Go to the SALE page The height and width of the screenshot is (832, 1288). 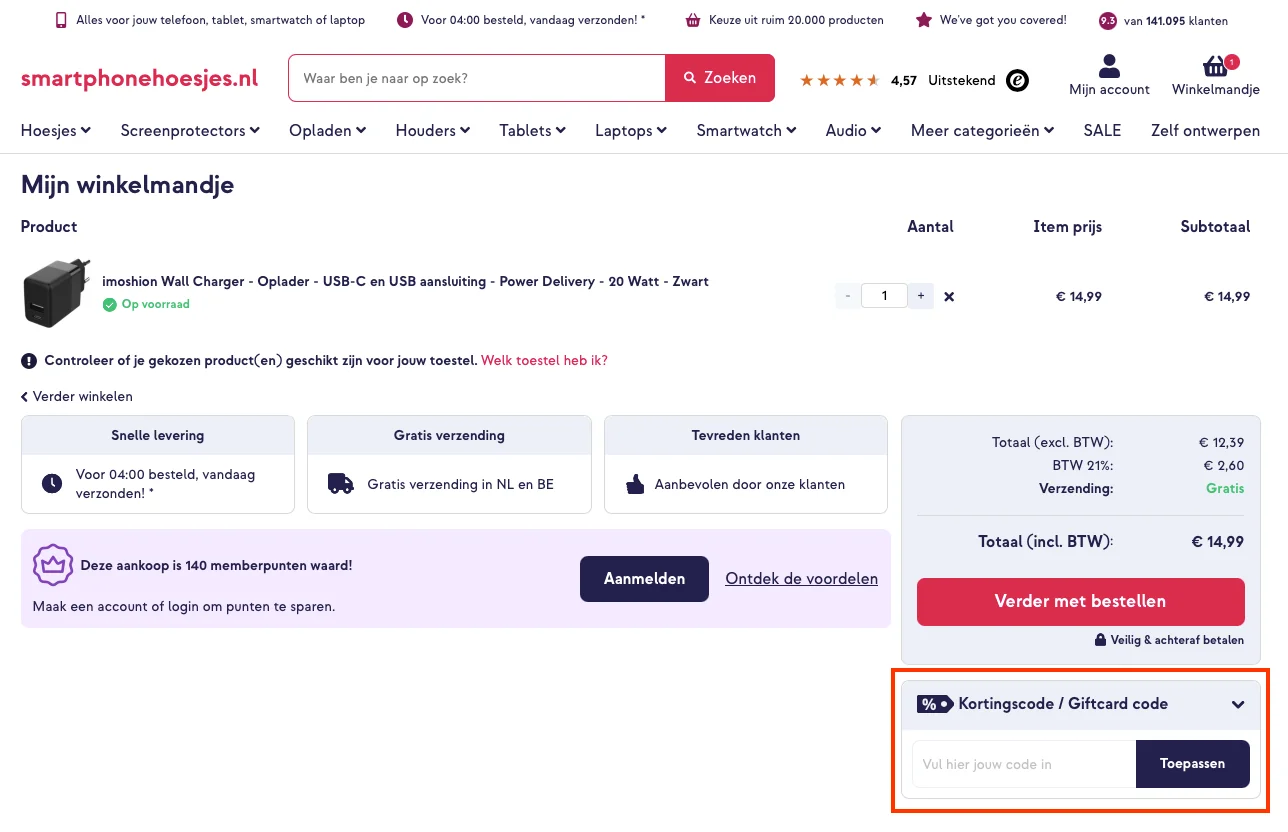coord(1102,130)
